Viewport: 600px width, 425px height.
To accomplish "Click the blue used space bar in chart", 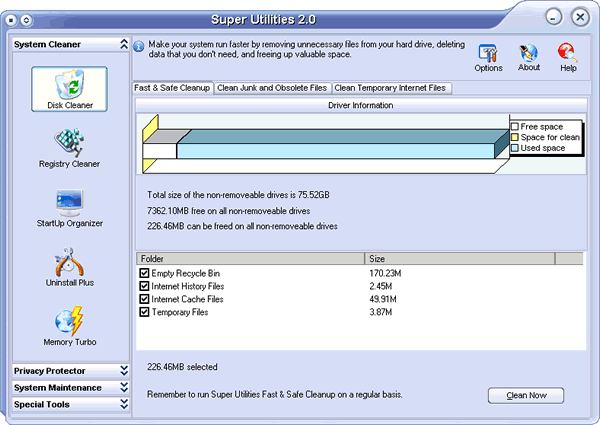I will (336, 151).
